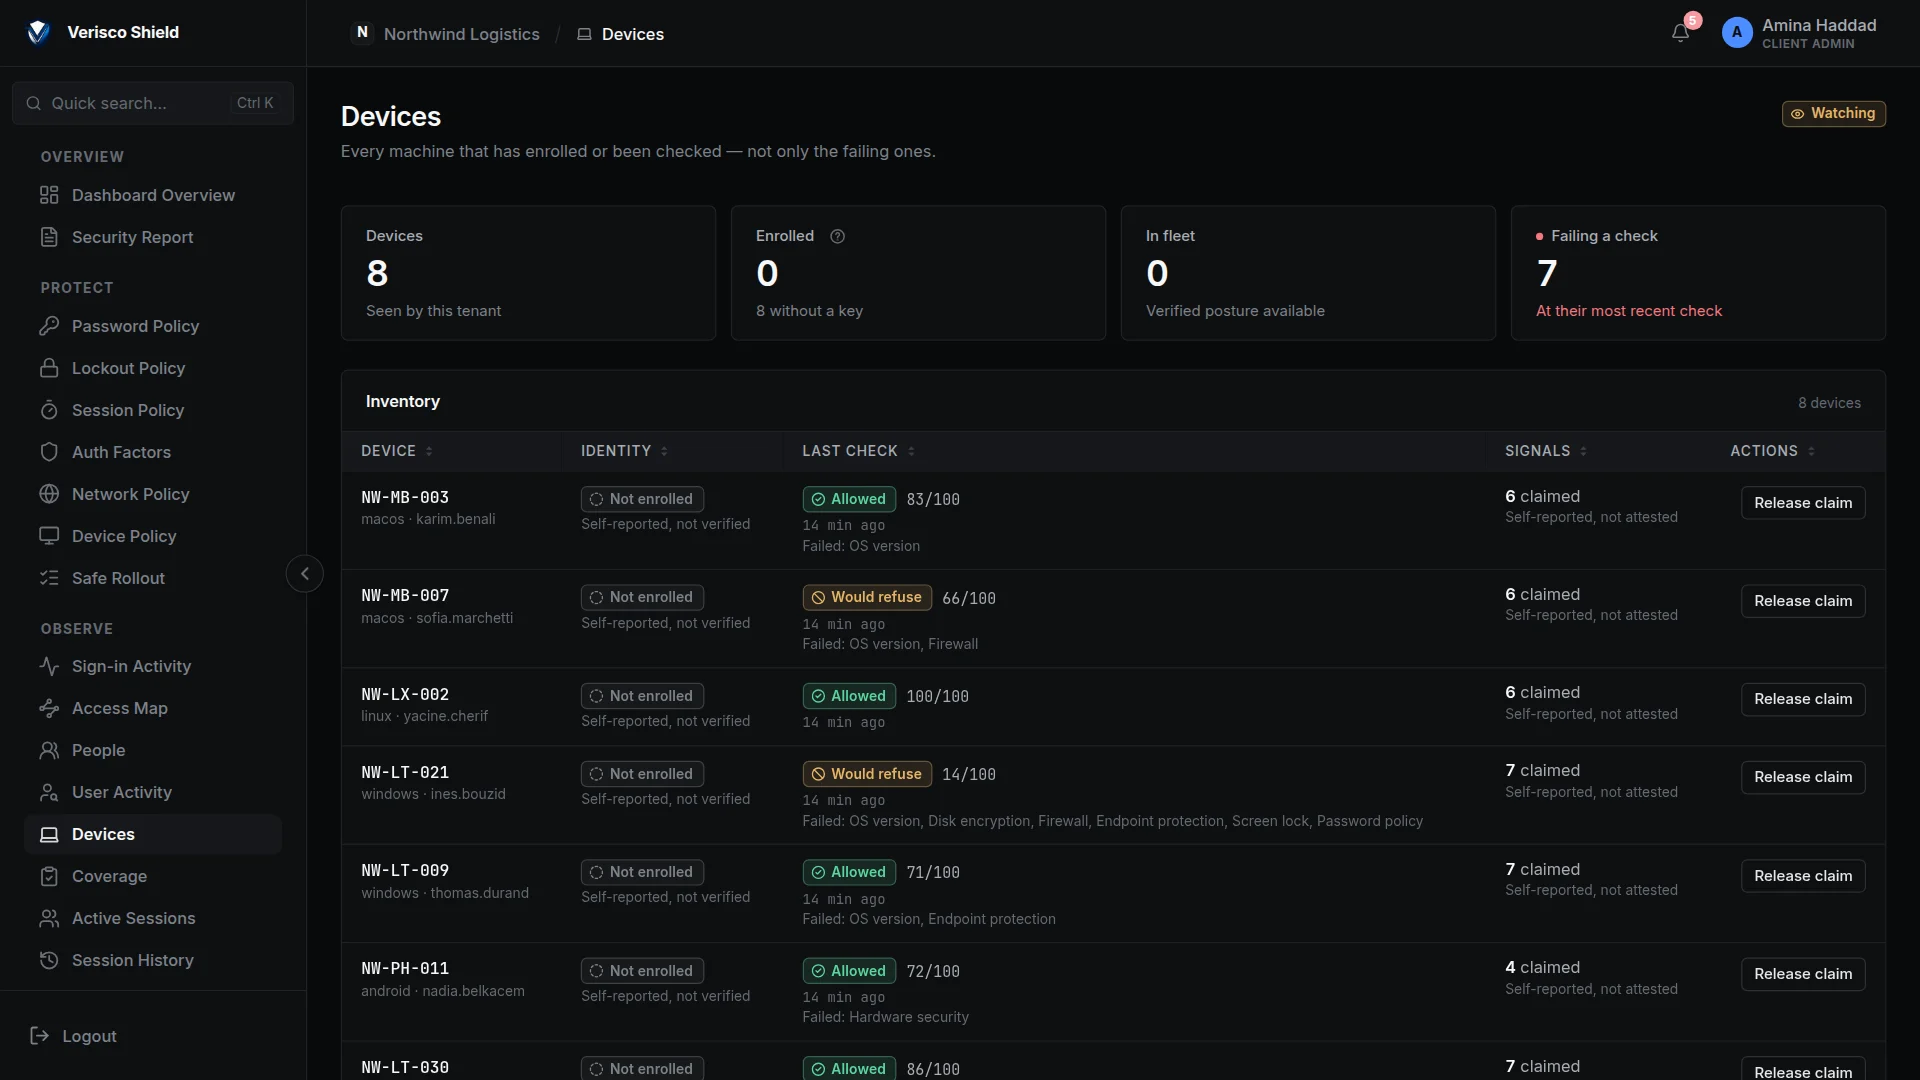
Task: Click the Sign-in Activity pulse icon
Action: [49, 666]
